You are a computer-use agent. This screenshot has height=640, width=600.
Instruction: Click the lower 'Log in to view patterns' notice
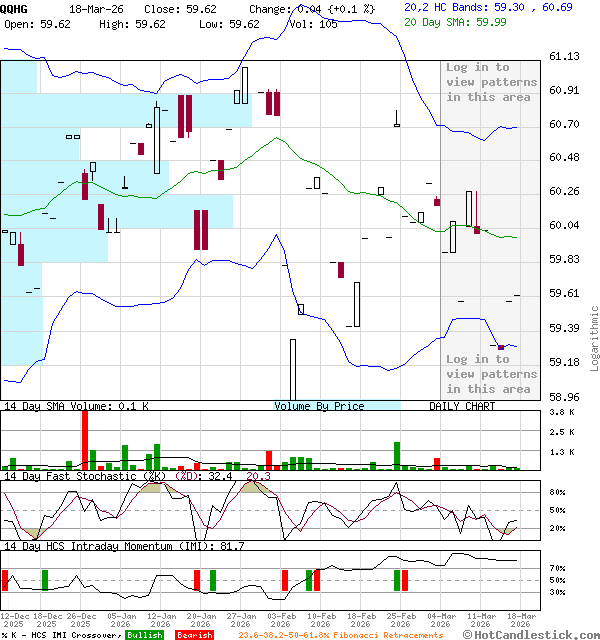point(491,374)
